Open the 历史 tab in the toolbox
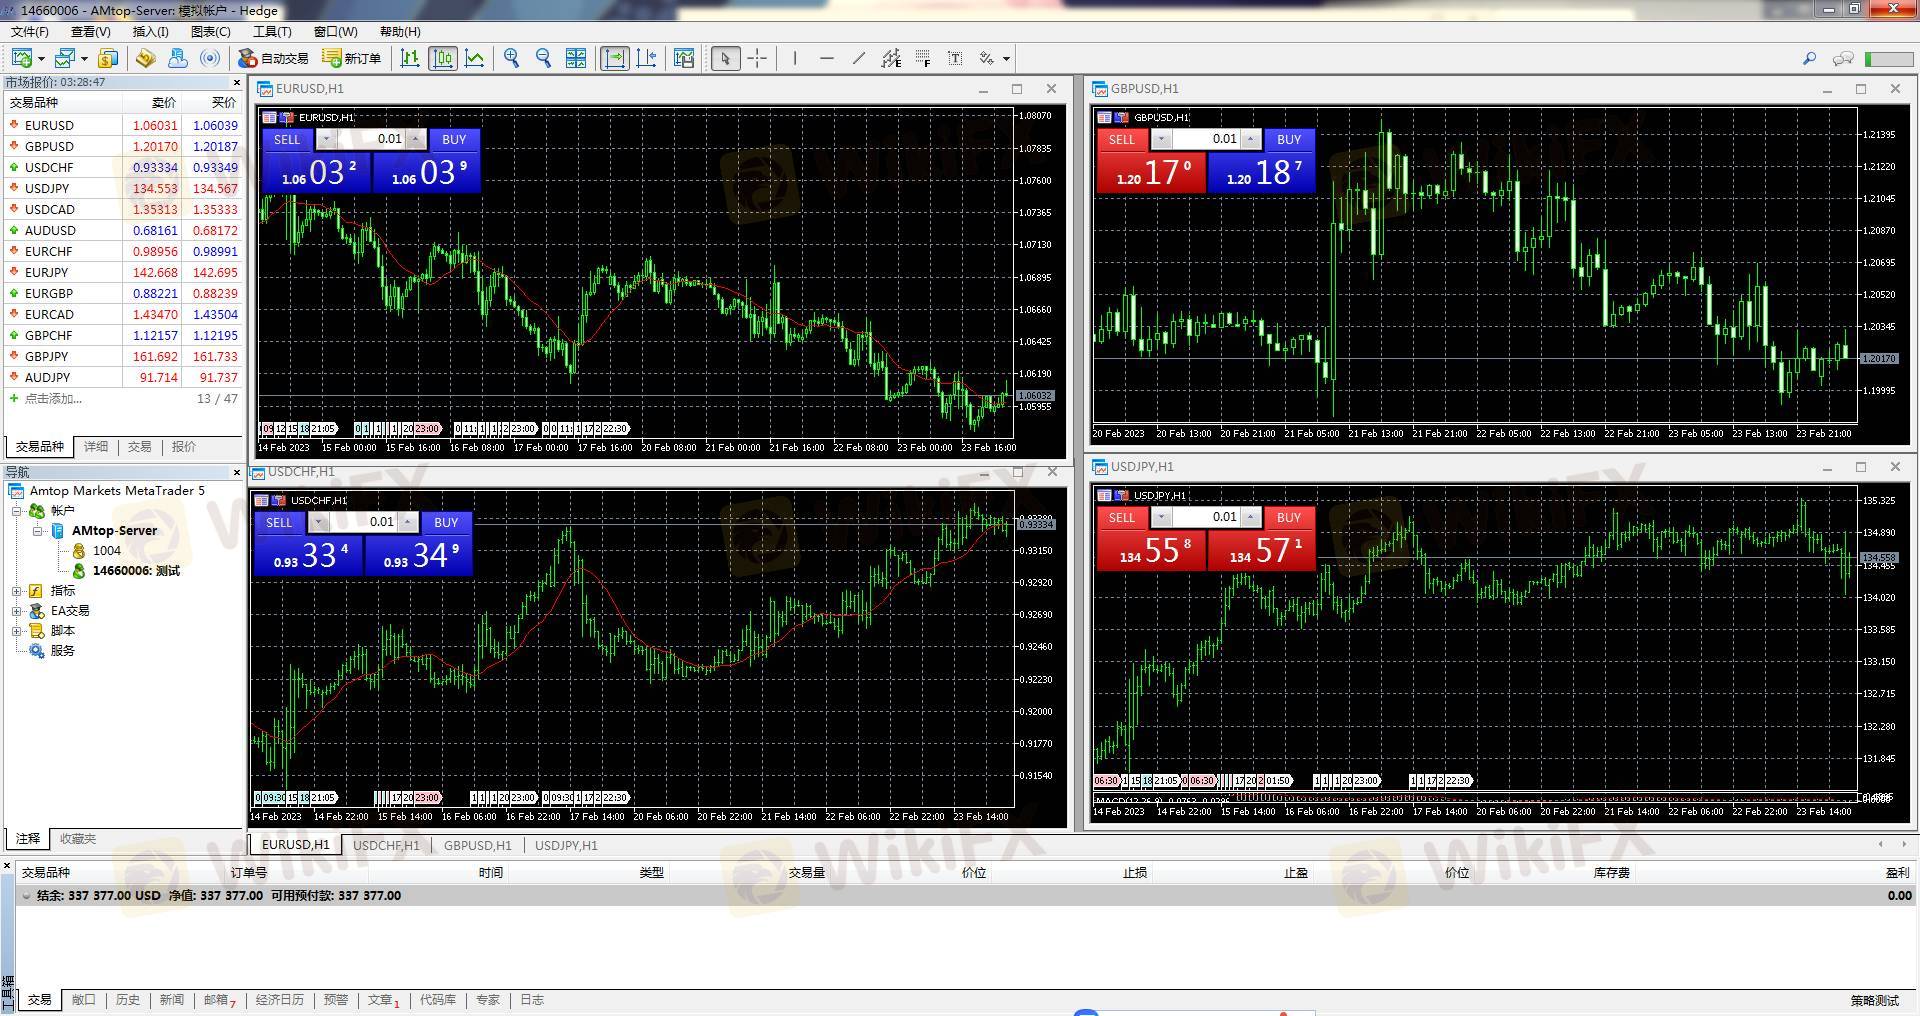The width and height of the screenshot is (1920, 1016). pos(128,1000)
